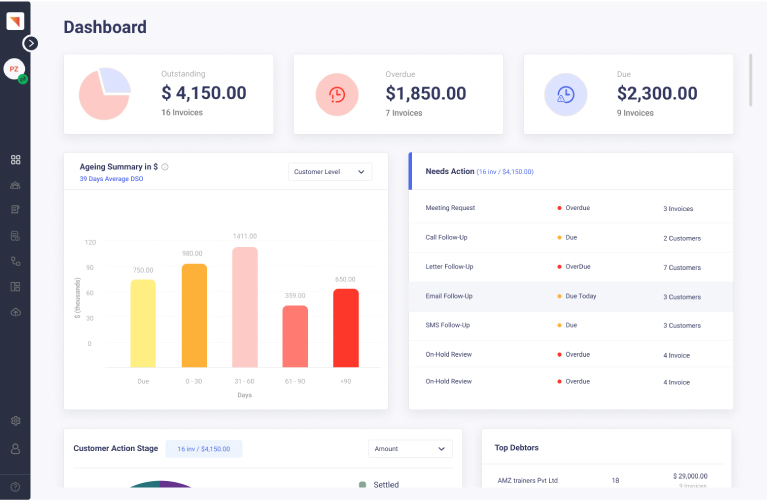Expand the sidebar with the arrow button
The image size is (767, 501).
30,44
